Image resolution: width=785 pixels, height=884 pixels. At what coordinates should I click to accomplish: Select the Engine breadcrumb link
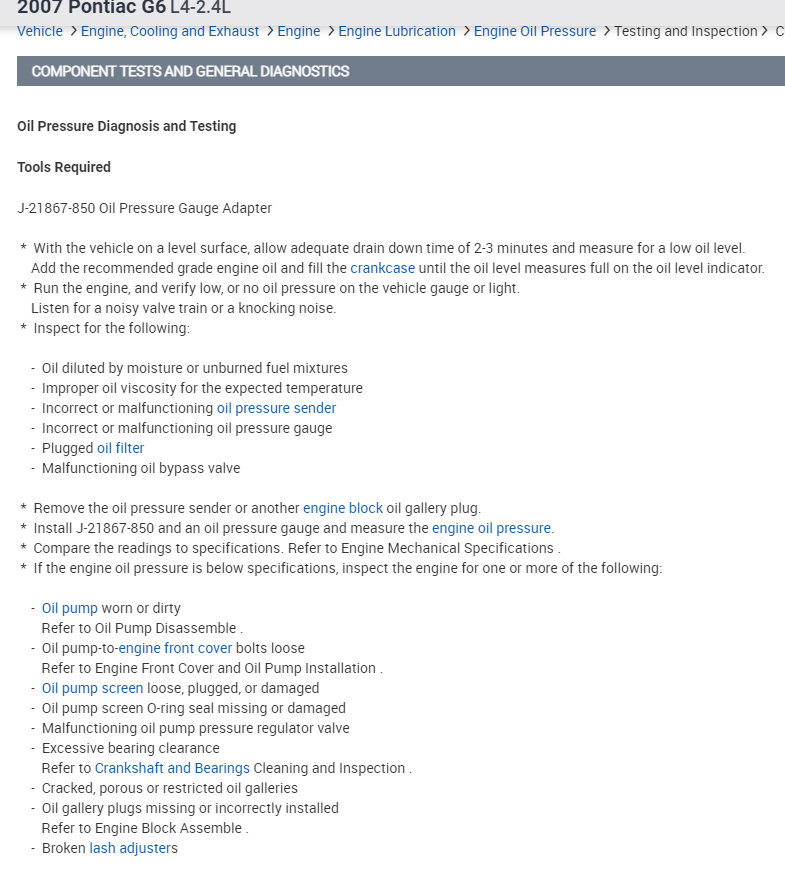tap(298, 31)
